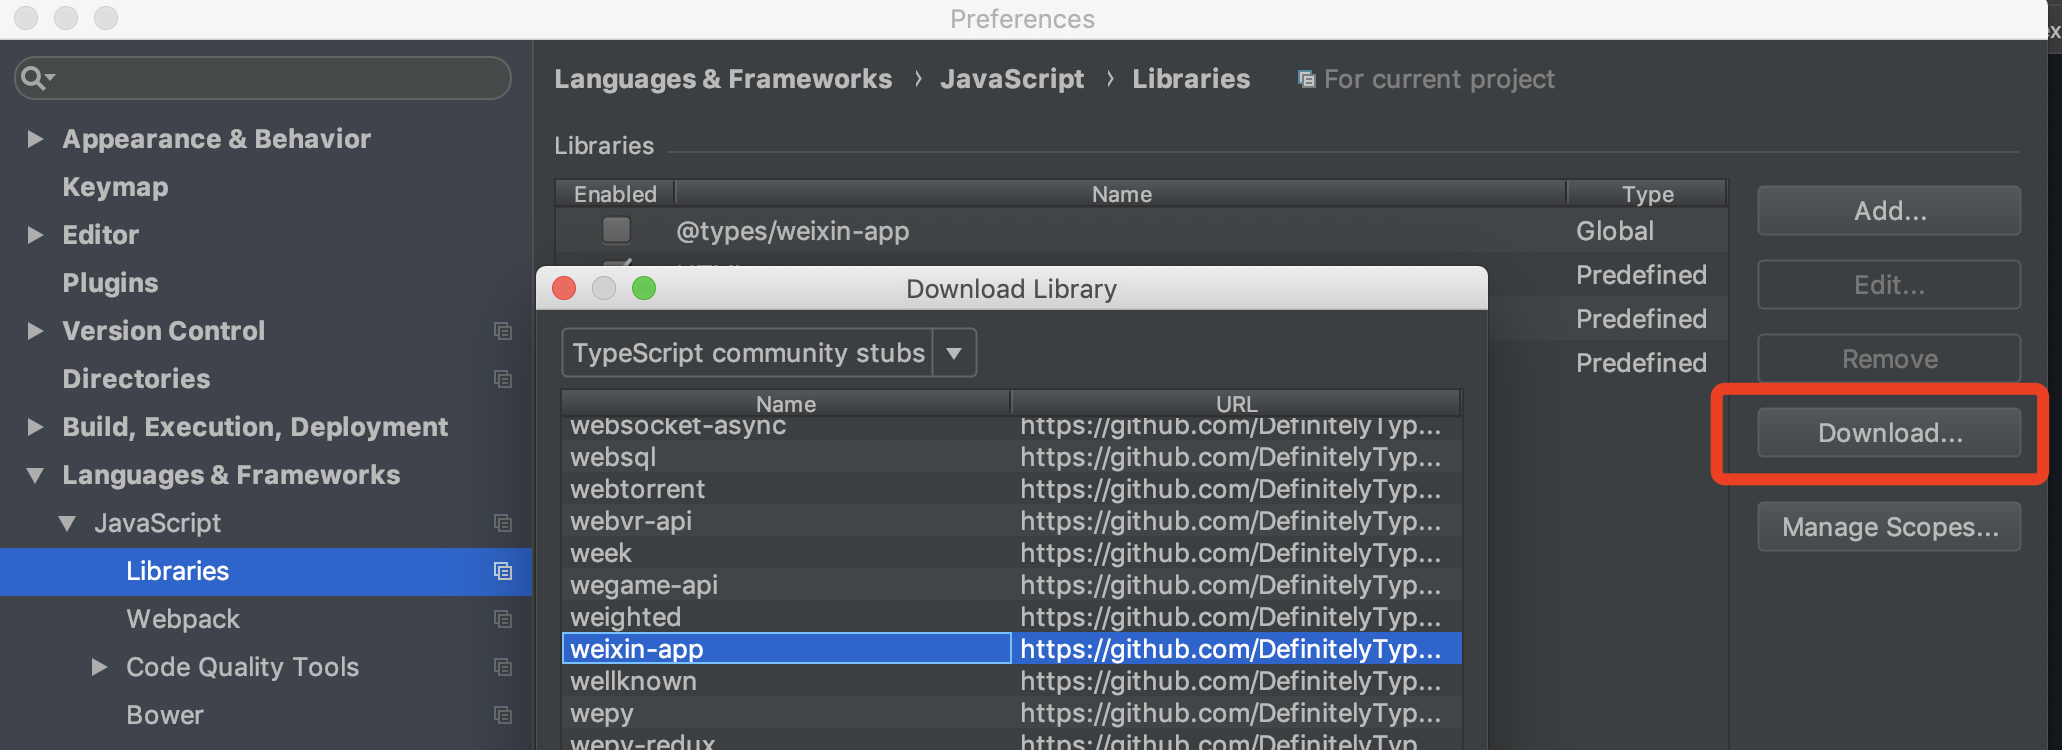
Task: Click the Edit... button
Action: 1889,285
